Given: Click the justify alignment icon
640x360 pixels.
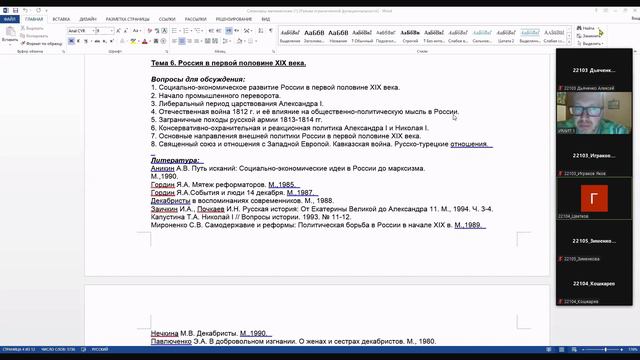Looking at the screenshot, I should point(196,41).
